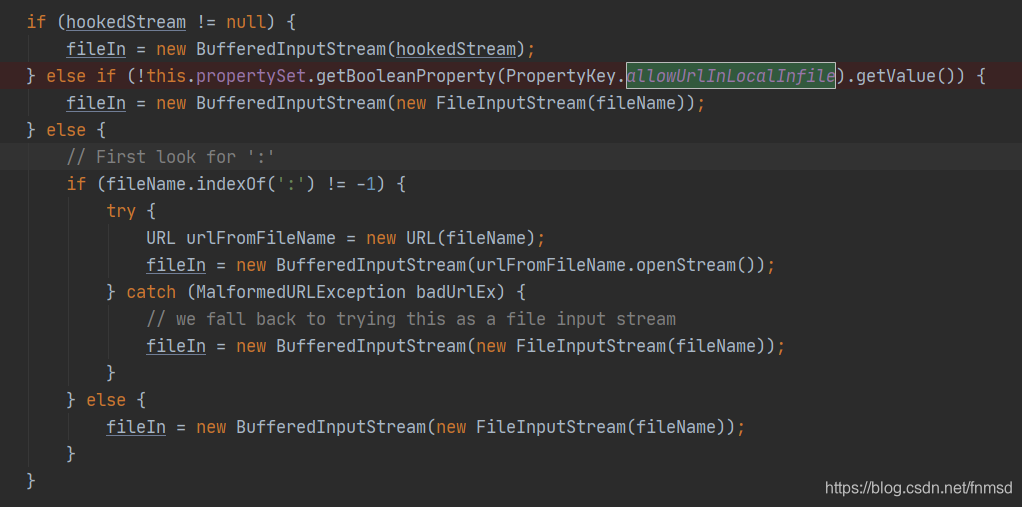
Task: Click the openStream() method call
Action: click(695, 265)
